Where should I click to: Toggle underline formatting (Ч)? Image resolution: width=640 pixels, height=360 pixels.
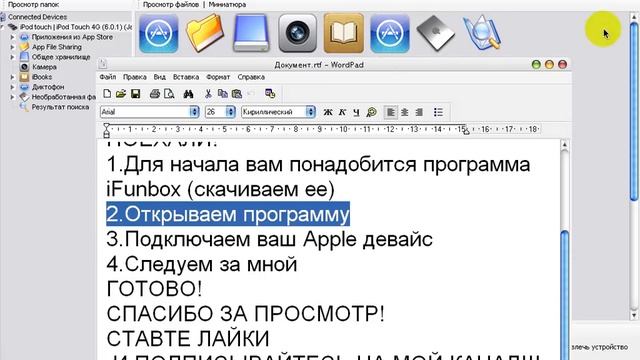(x=356, y=112)
